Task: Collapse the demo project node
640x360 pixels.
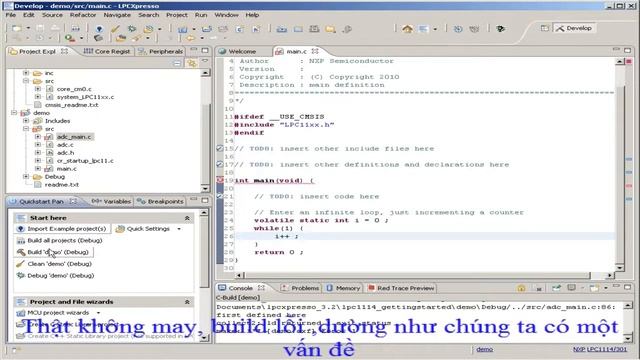Action: coord(14,113)
